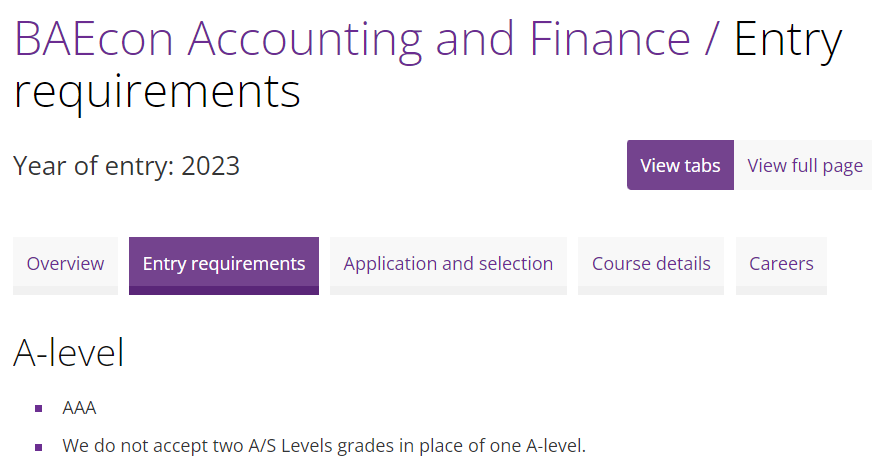Click the word 'requirements' on title's second line

pos(157,91)
